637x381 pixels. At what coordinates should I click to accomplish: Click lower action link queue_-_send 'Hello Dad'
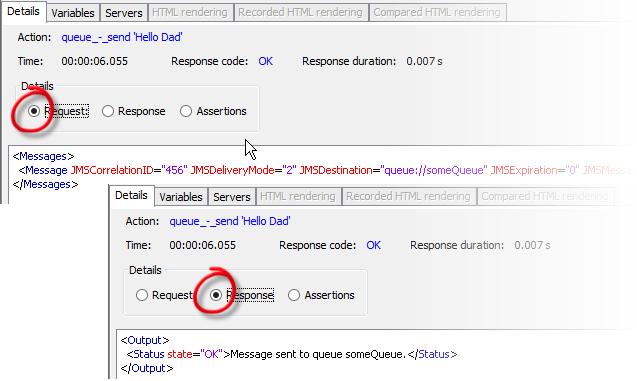pyautogui.click(x=230, y=221)
